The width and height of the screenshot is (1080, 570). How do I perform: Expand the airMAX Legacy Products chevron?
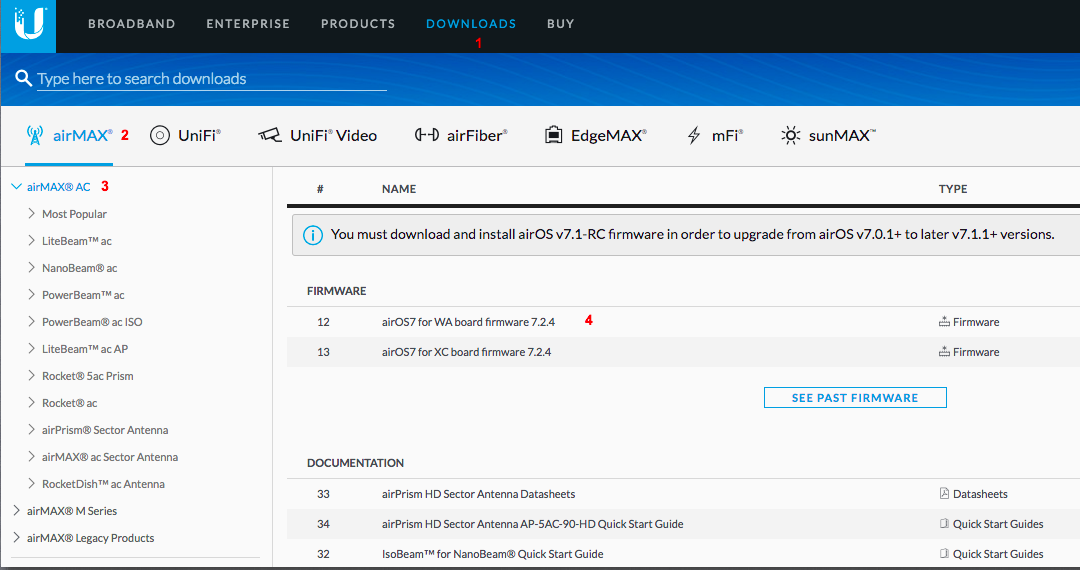click(17, 537)
